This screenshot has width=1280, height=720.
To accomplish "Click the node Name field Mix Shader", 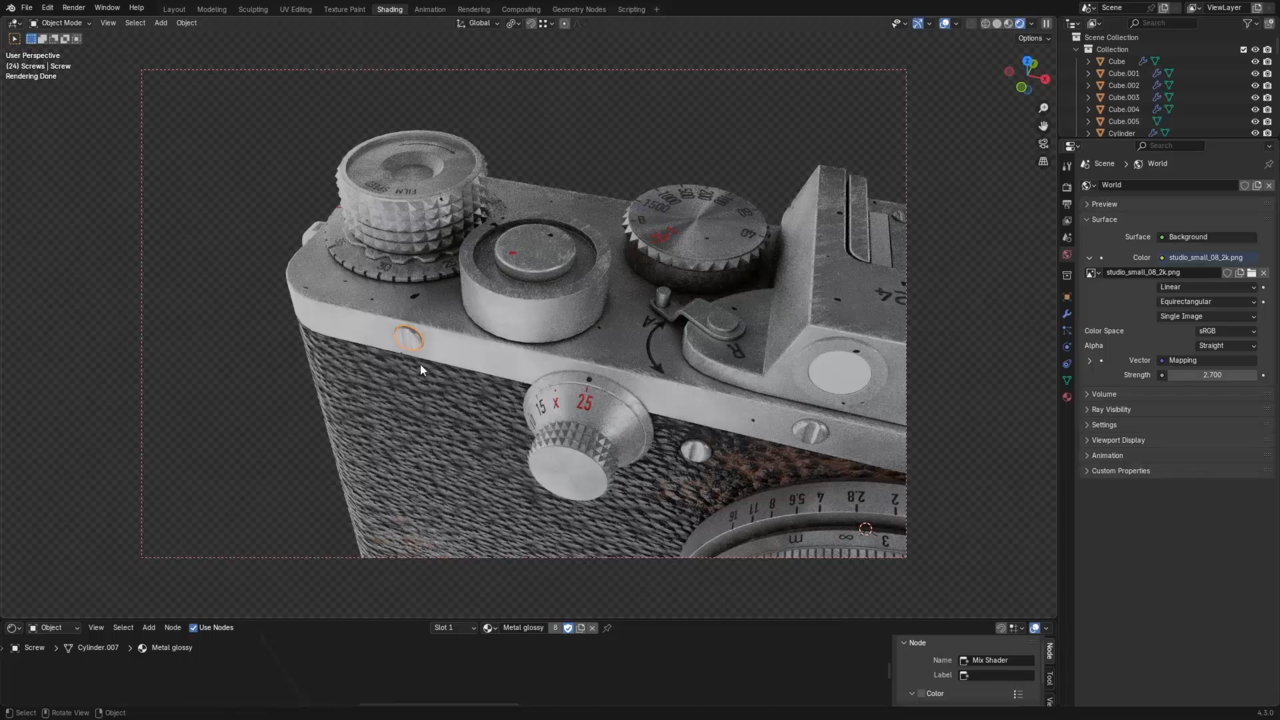I will click(x=996, y=660).
